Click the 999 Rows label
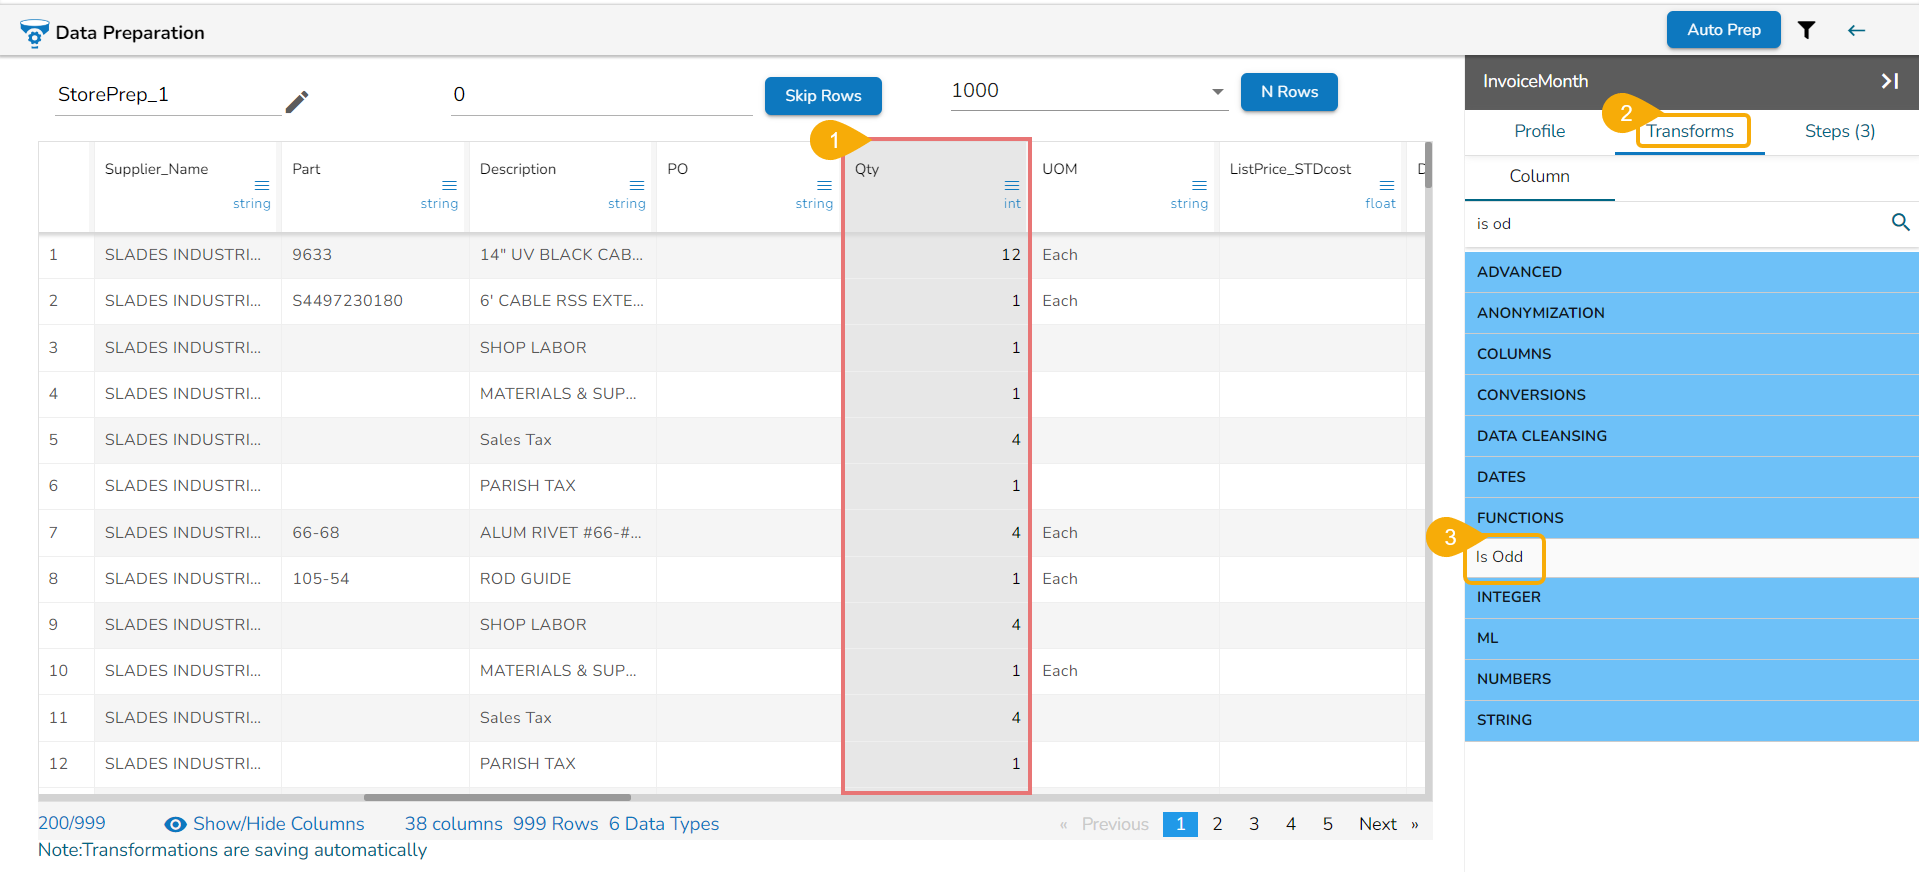The width and height of the screenshot is (1919, 873). [555, 824]
